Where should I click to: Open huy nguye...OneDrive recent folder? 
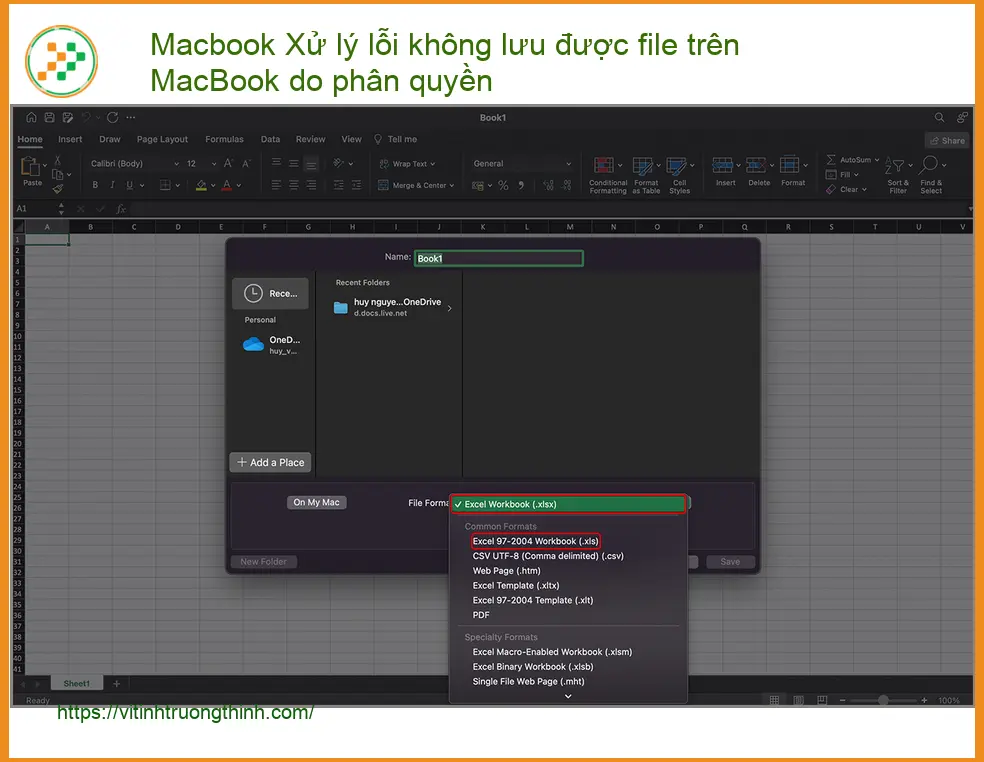click(x=393, y=307)
